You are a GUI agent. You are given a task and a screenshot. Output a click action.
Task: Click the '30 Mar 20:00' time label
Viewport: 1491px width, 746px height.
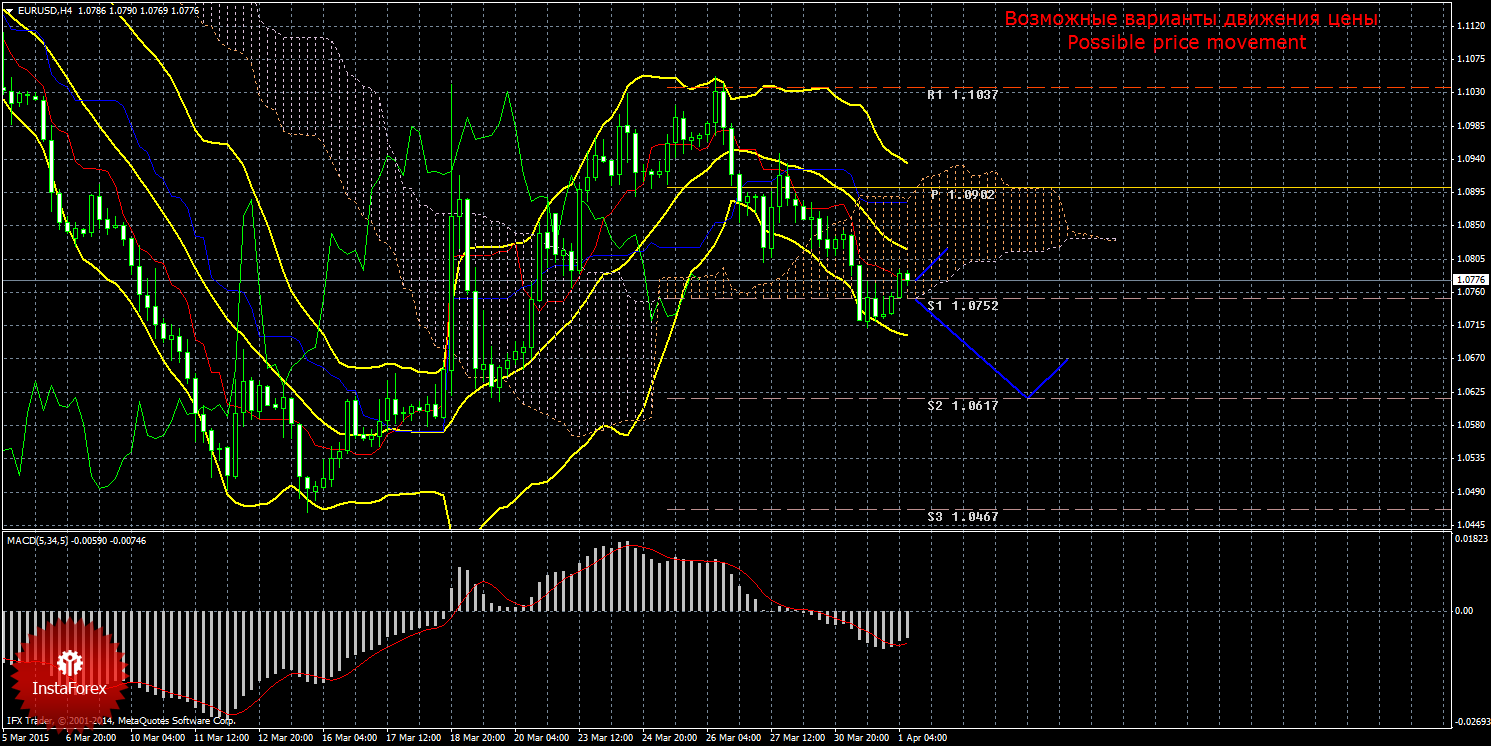click(x=862, y=738)
